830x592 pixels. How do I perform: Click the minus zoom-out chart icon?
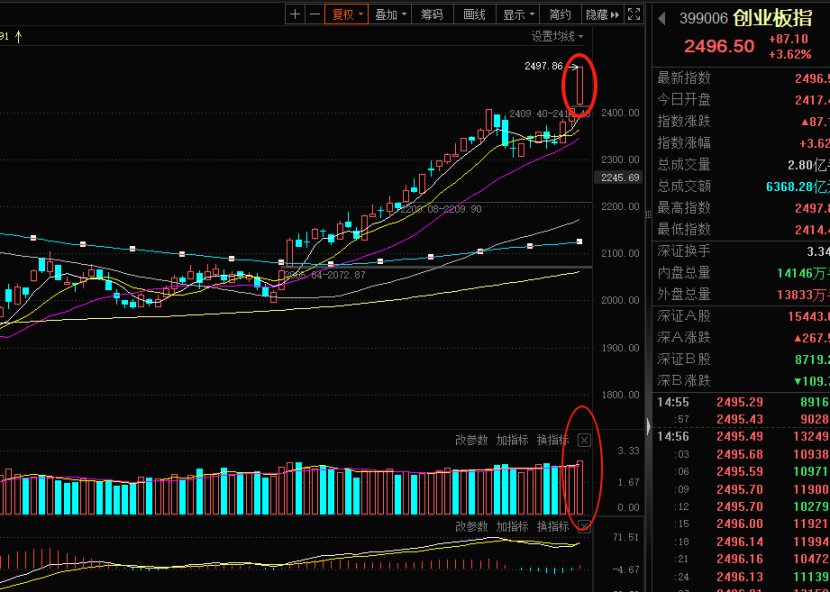314,14
